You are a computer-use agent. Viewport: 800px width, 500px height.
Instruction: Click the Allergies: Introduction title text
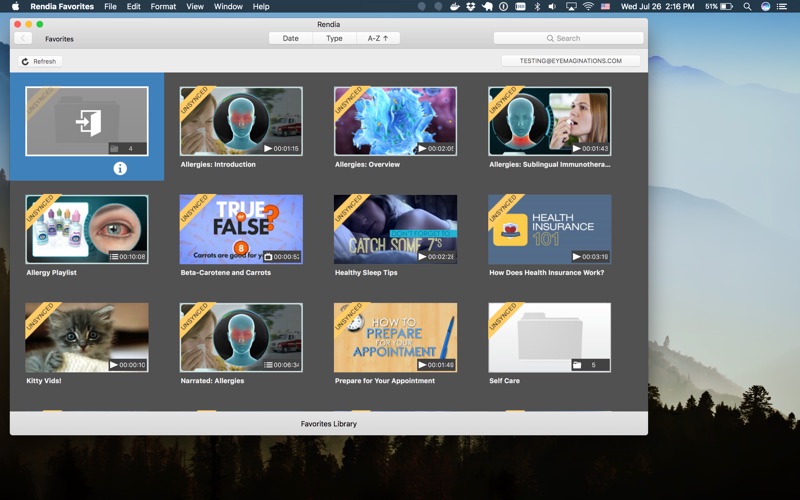pyautogui.click(x=218, y=164)
